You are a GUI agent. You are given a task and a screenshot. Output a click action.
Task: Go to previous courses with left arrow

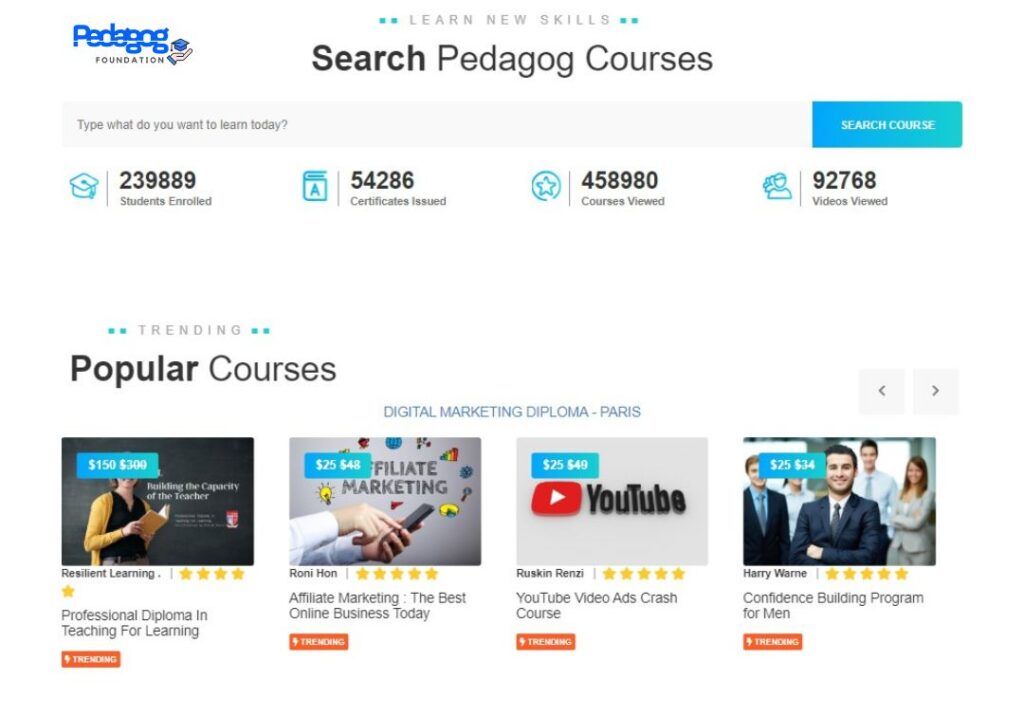click(882, 391)
